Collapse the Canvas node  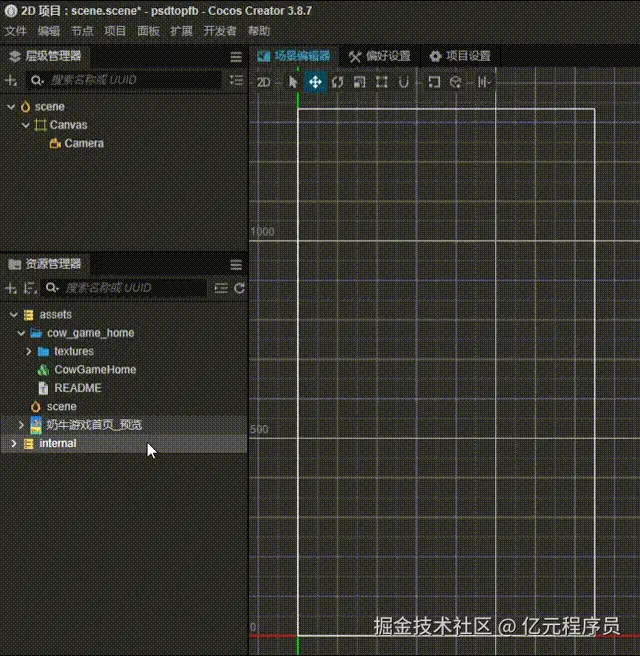[x=26, y=125]
